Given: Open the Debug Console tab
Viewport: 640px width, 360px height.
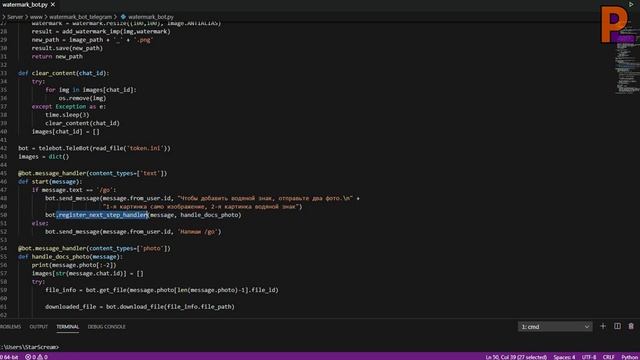Looking at the screenshot, I should (107, 327).
